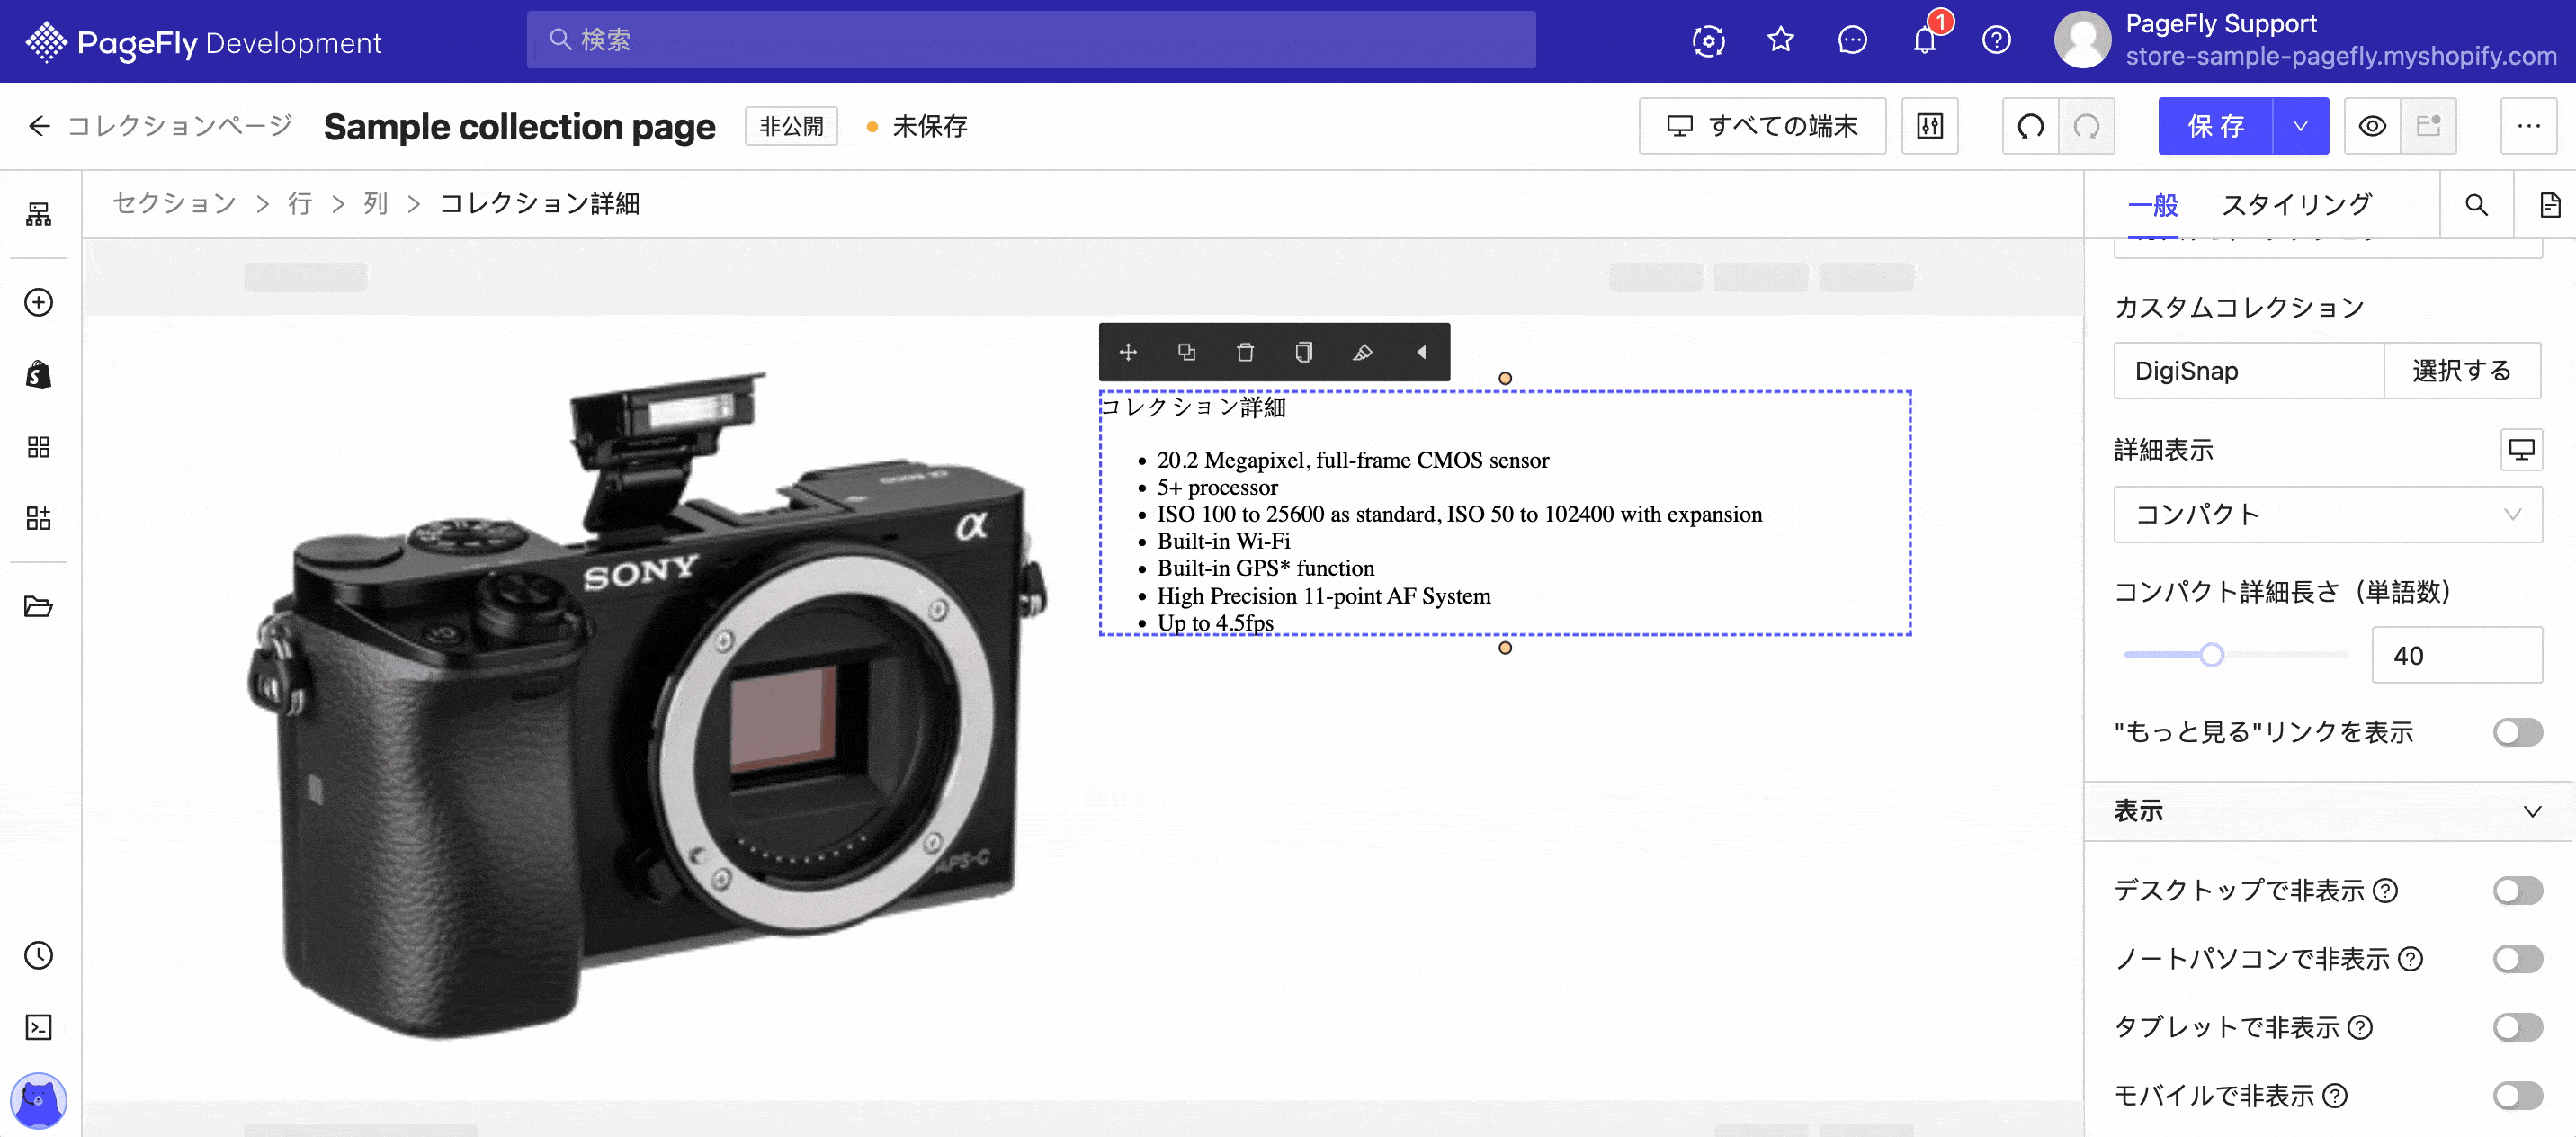This screenshot has height=1137, width=2576.
Task: Click the コレクションページ back link
Action: (180, 126)
